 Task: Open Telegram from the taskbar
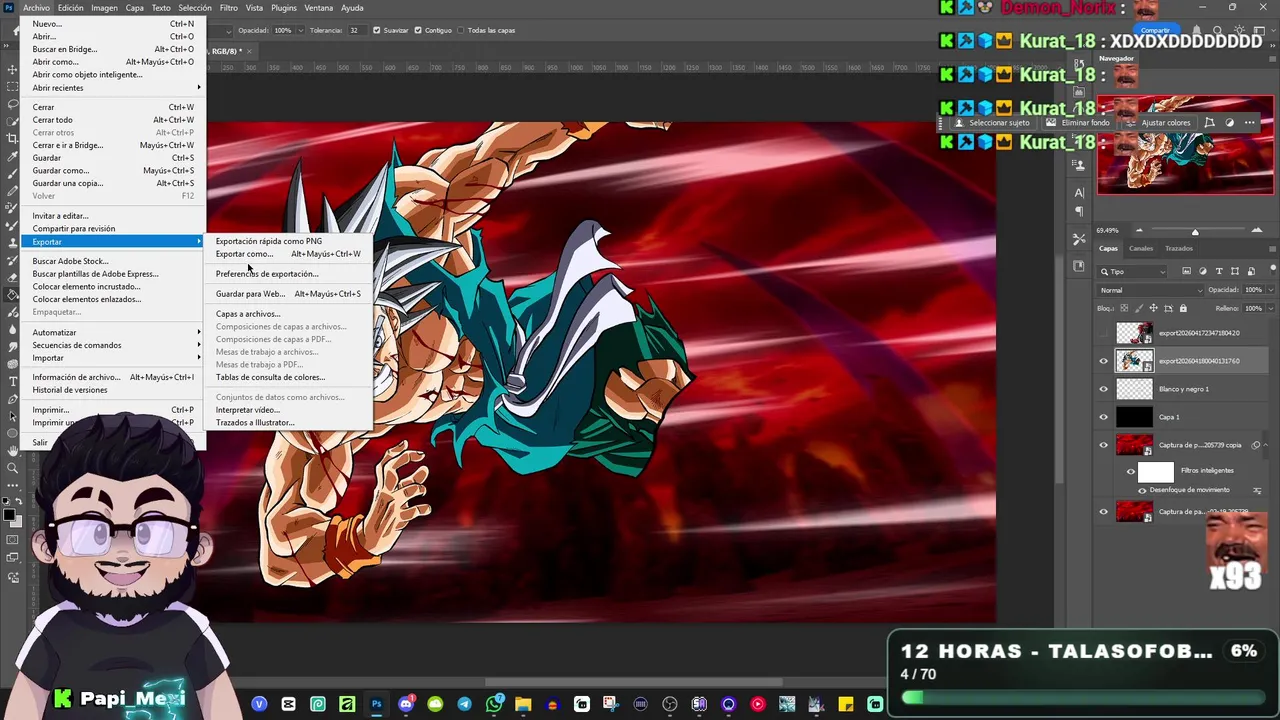[464, 704]
